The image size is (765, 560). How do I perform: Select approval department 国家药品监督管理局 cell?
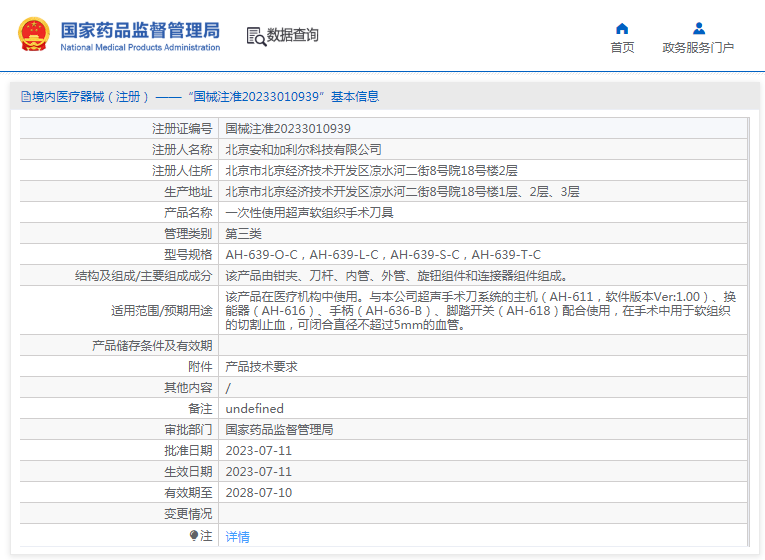coord(279,429)
